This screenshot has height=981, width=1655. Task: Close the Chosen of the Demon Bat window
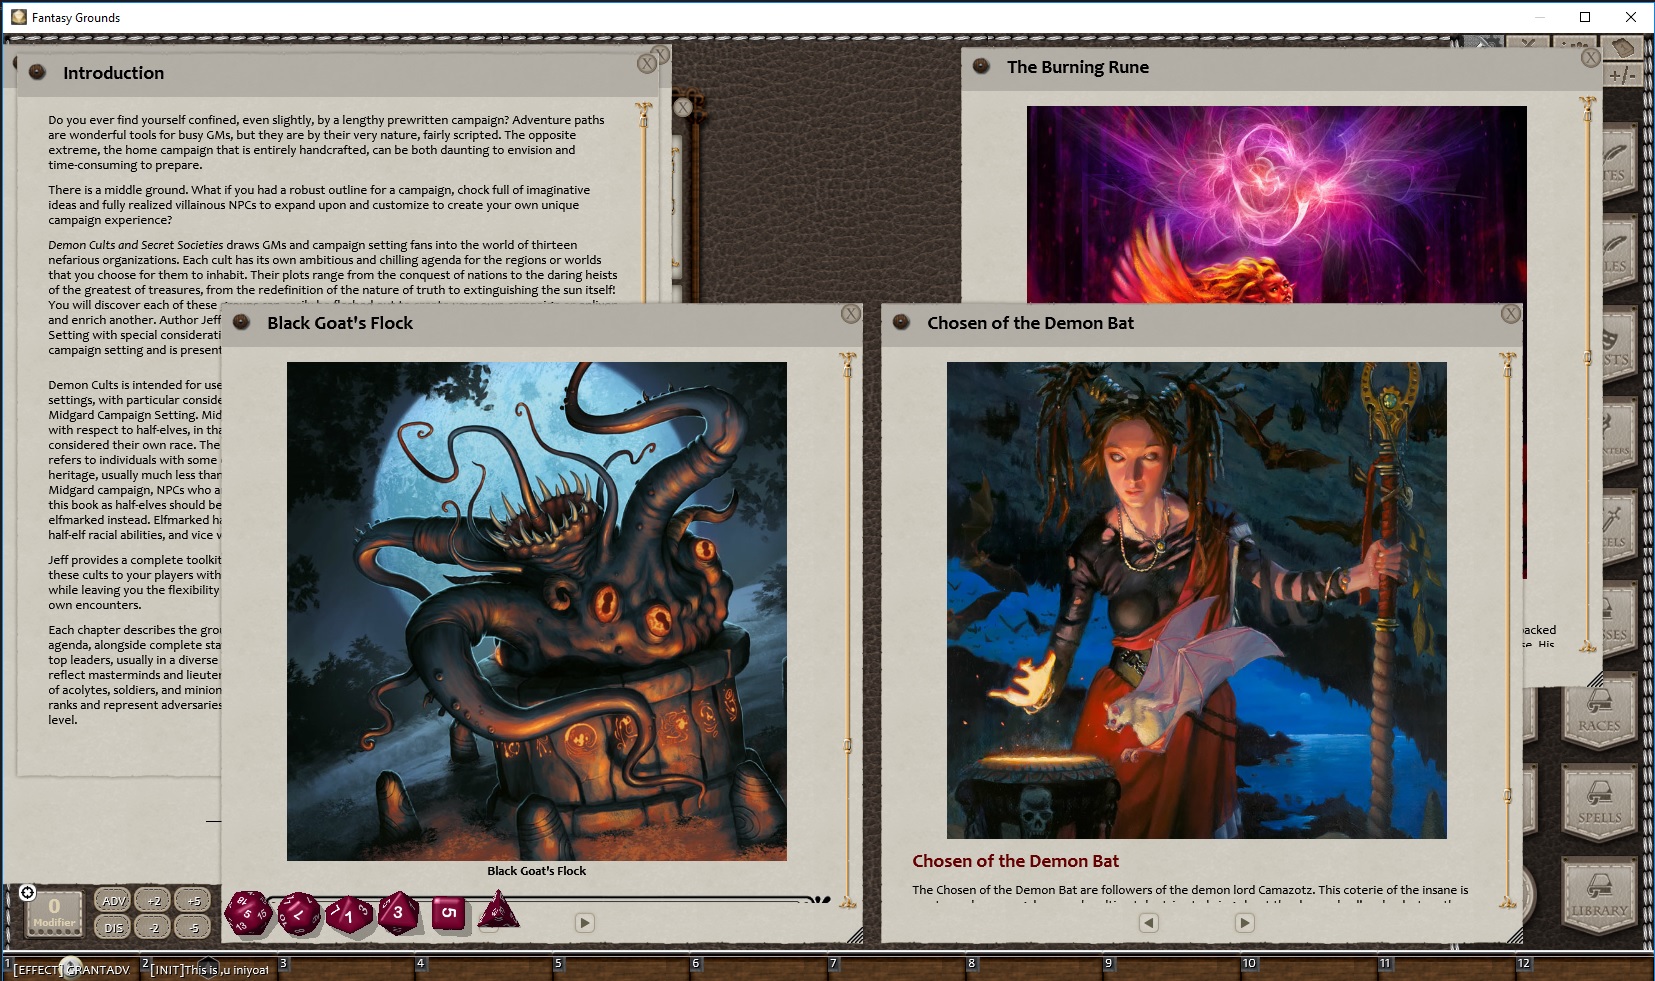[1510, 314]
